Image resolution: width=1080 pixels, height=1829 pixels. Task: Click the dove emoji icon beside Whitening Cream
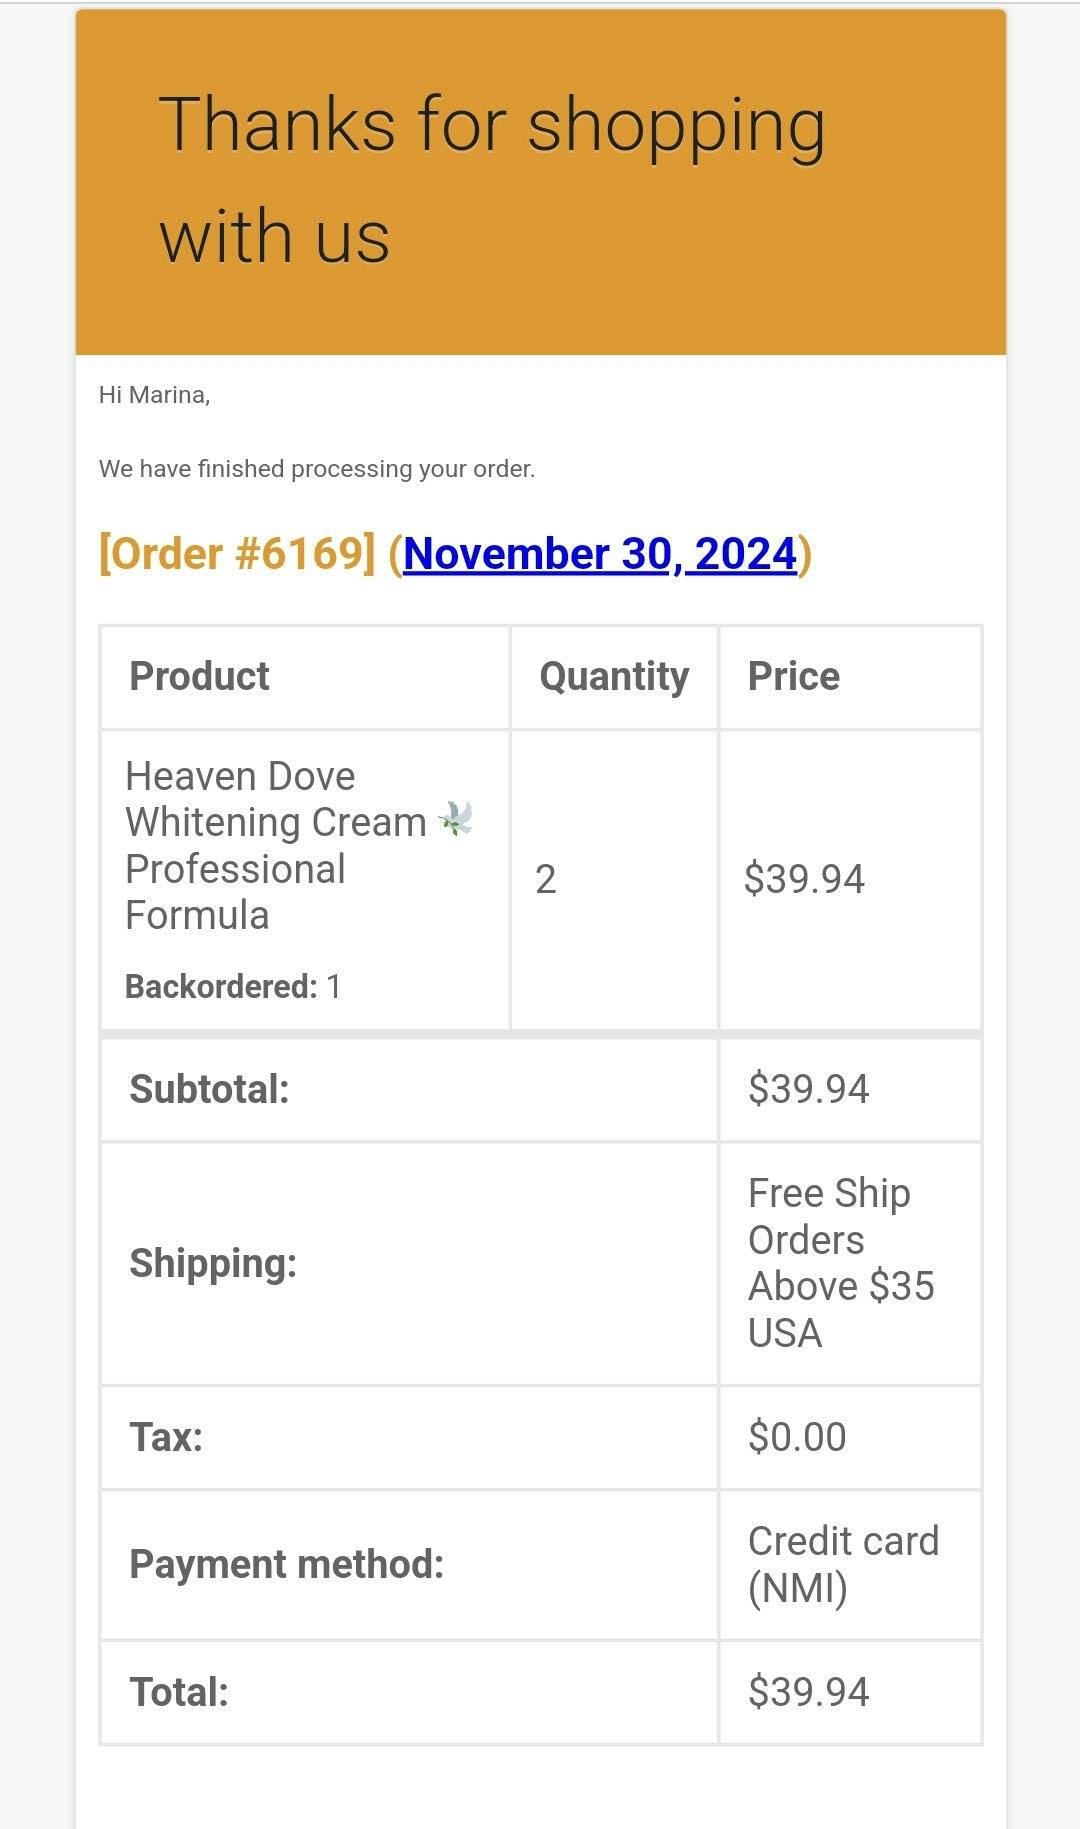pyautogui.click(x=456, y=819)
